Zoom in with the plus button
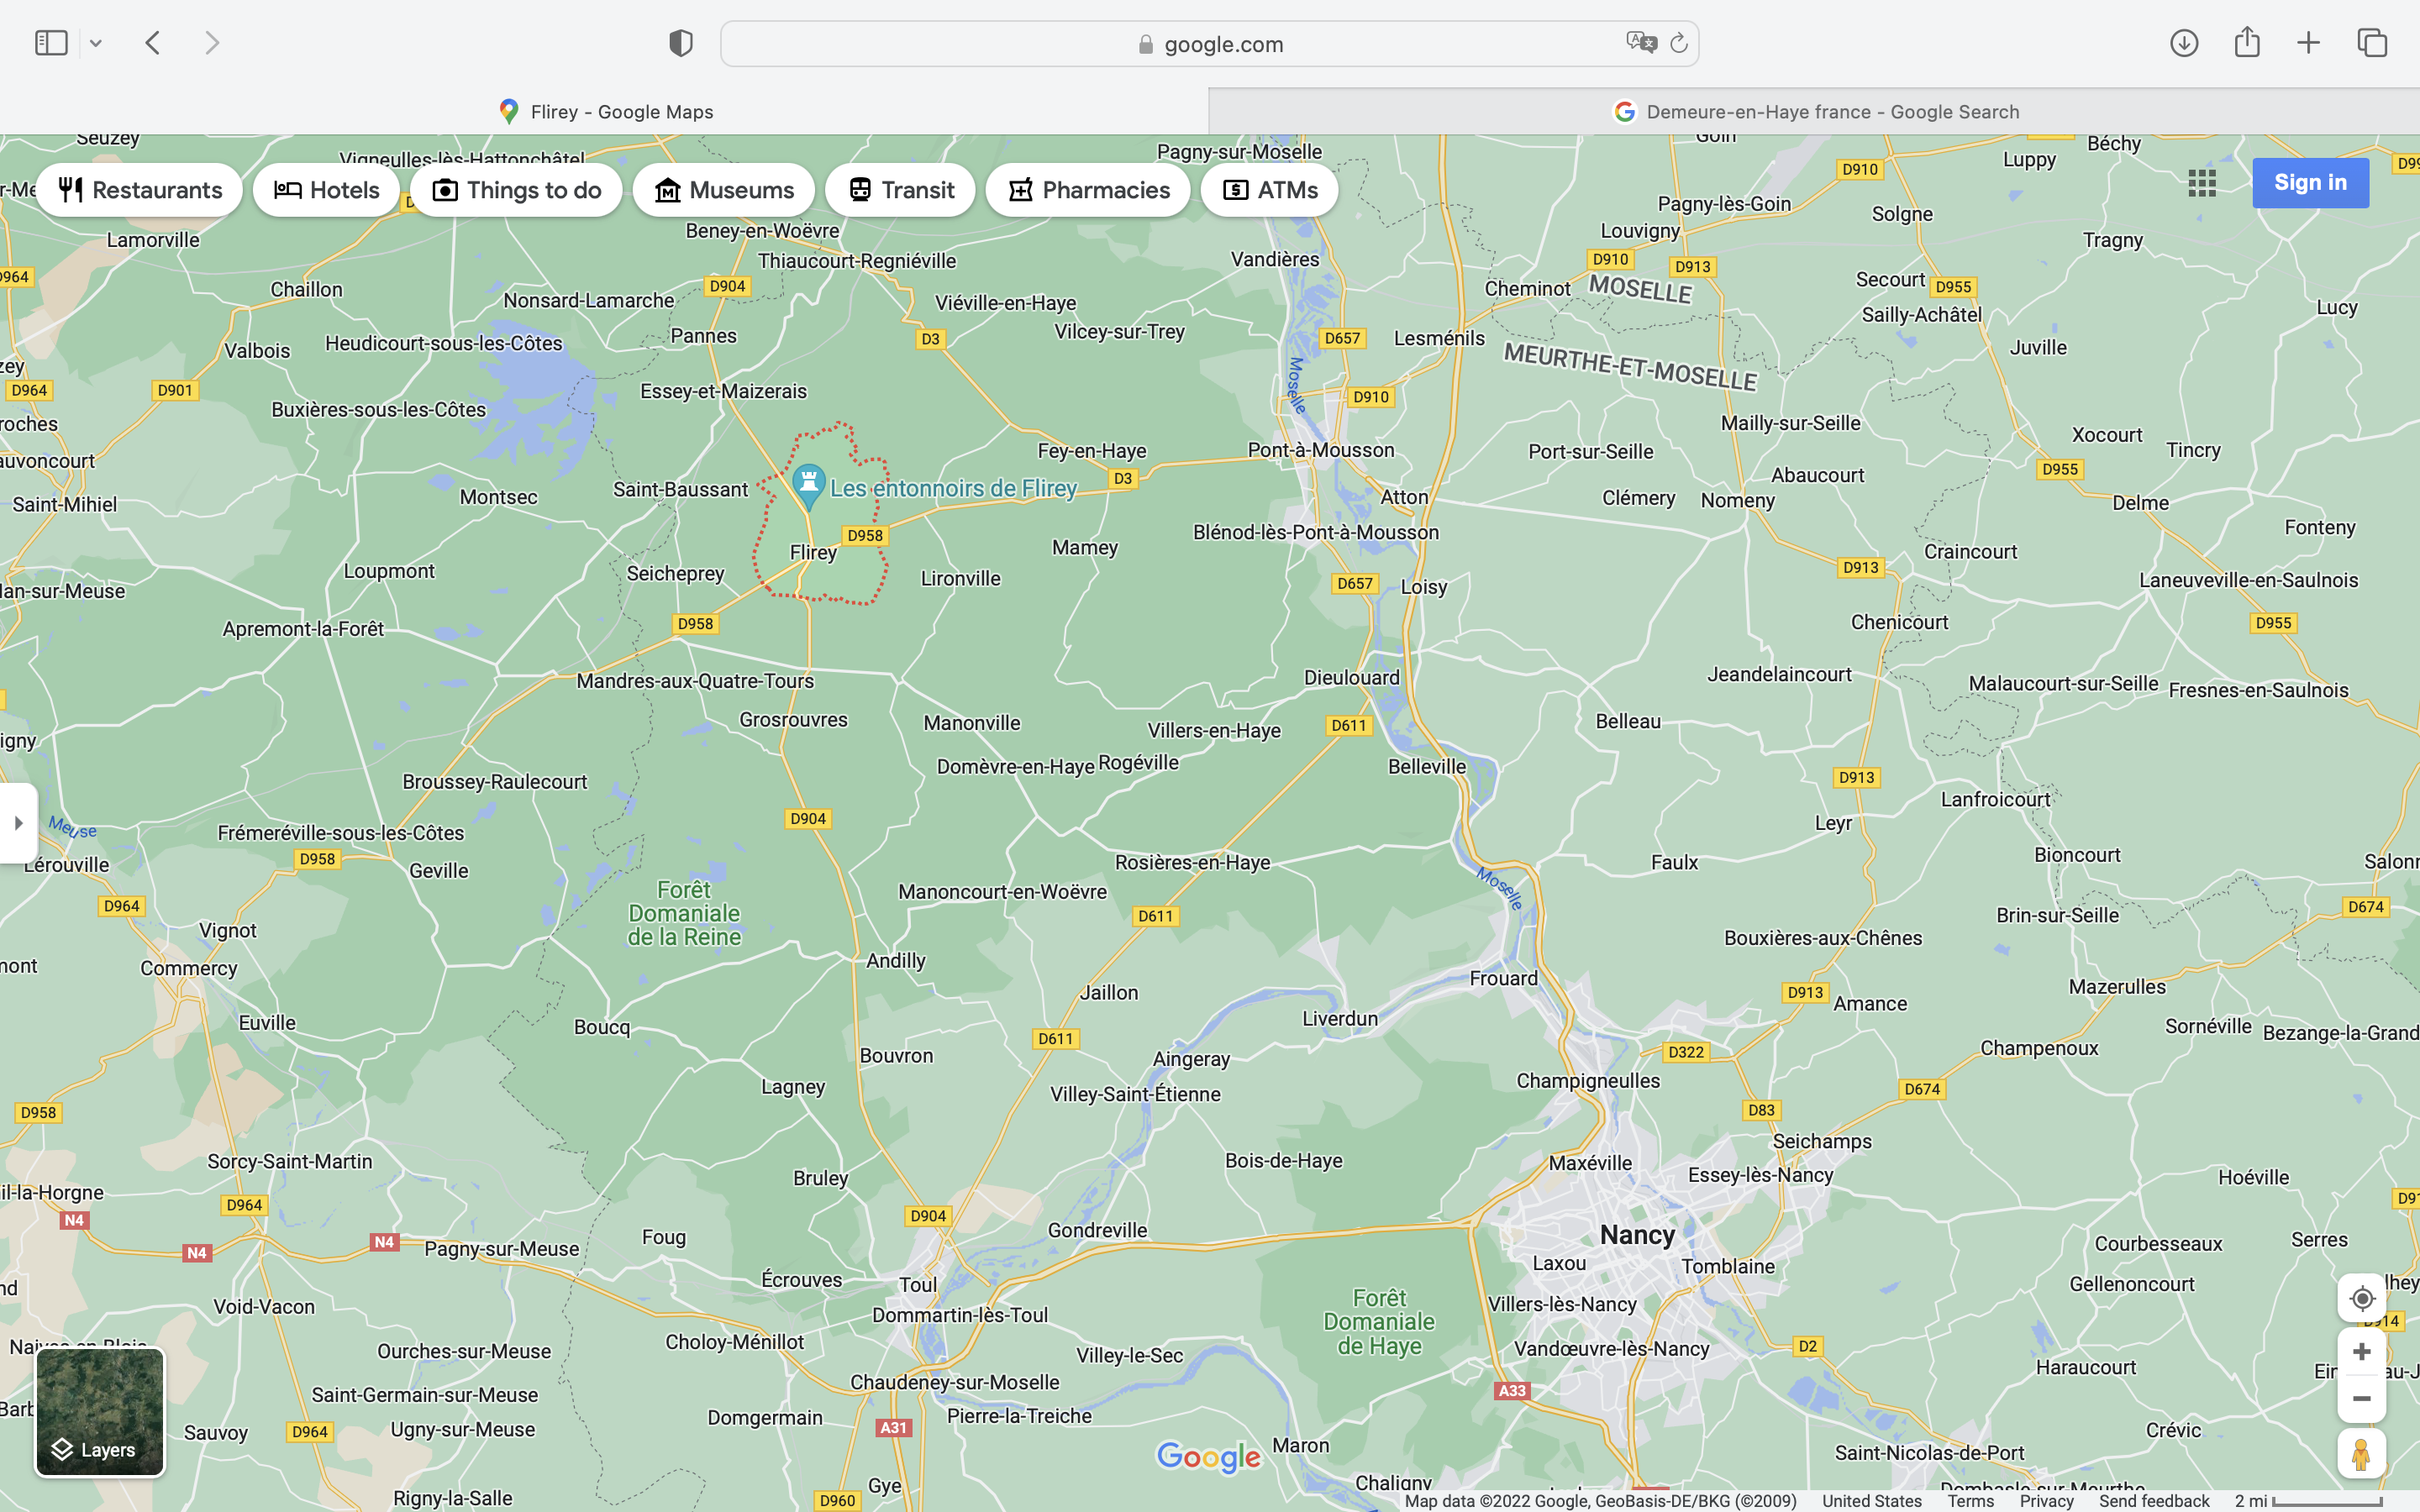This screenshot has height=1512, width=2420. (x=2361, y=1352)
